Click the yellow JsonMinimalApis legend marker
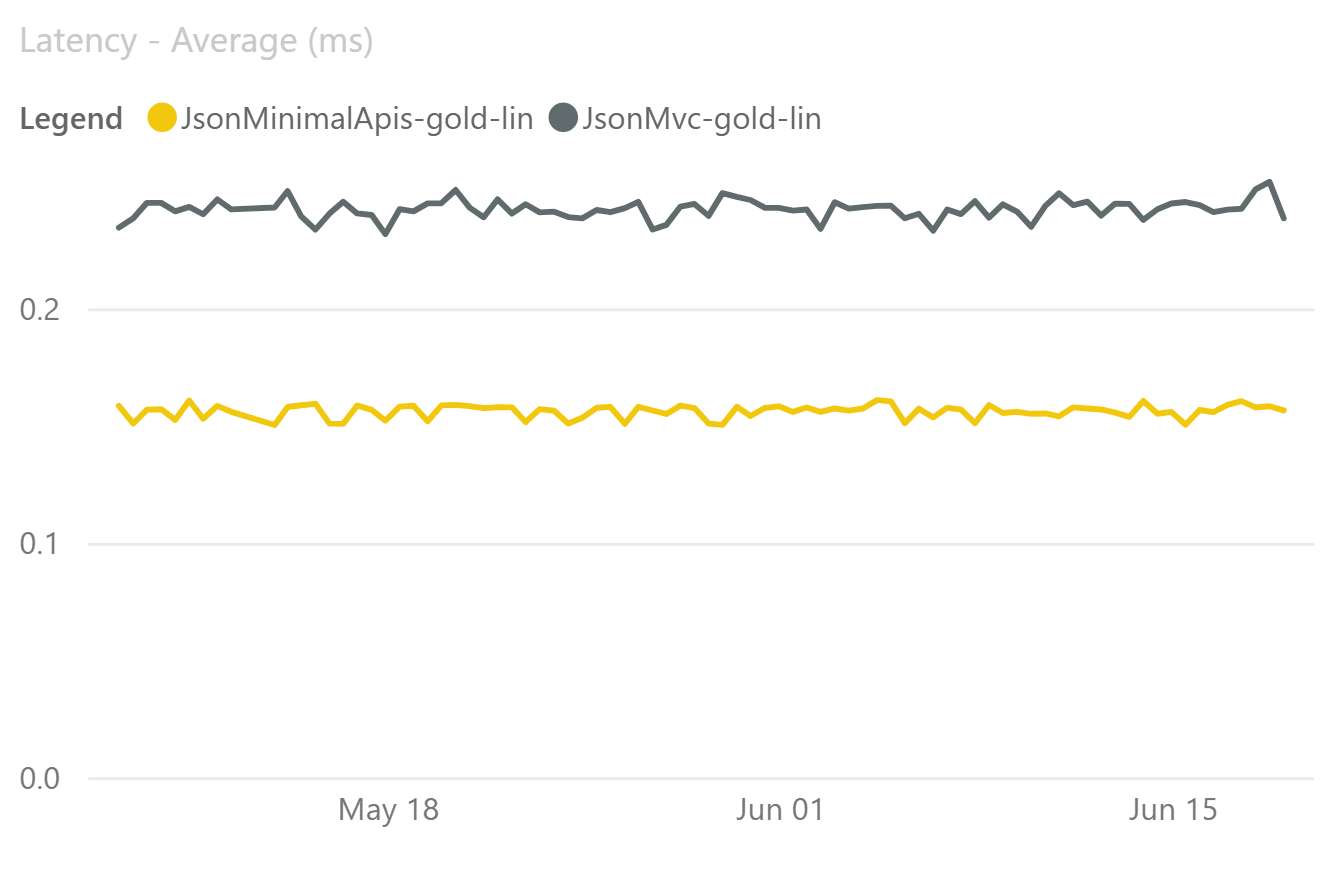 pos(162,118)
